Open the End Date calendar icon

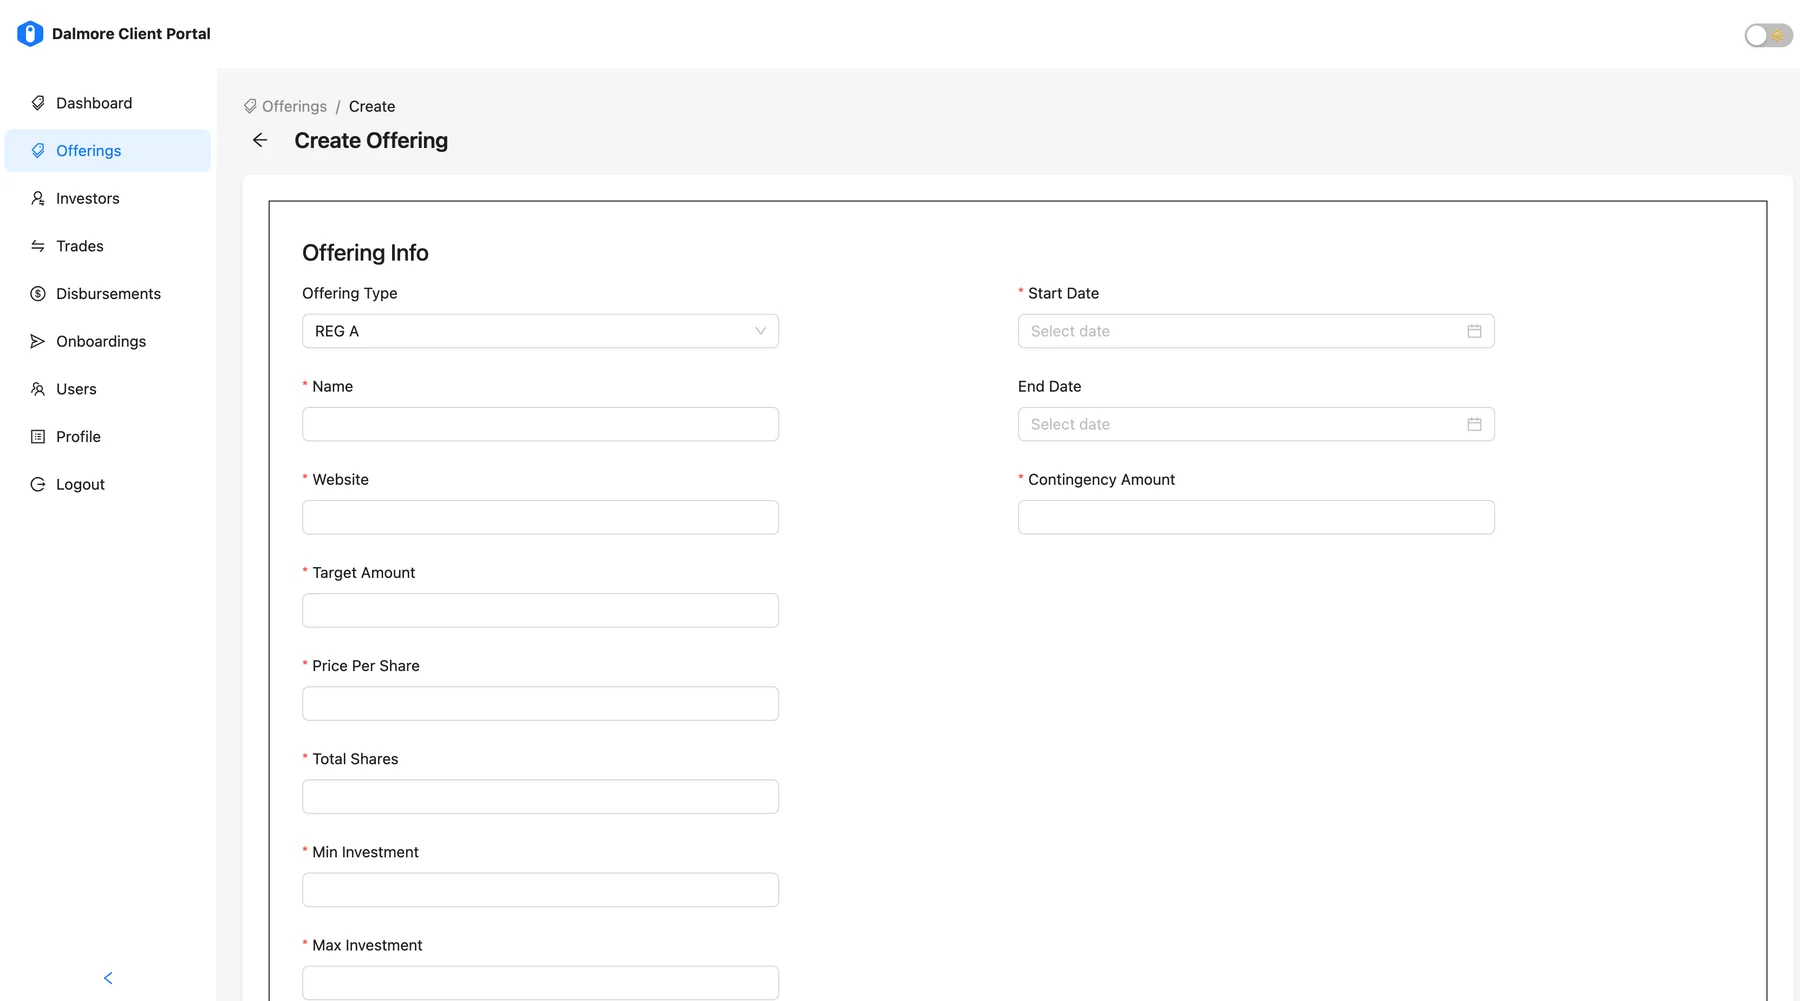click(1474, 424)
